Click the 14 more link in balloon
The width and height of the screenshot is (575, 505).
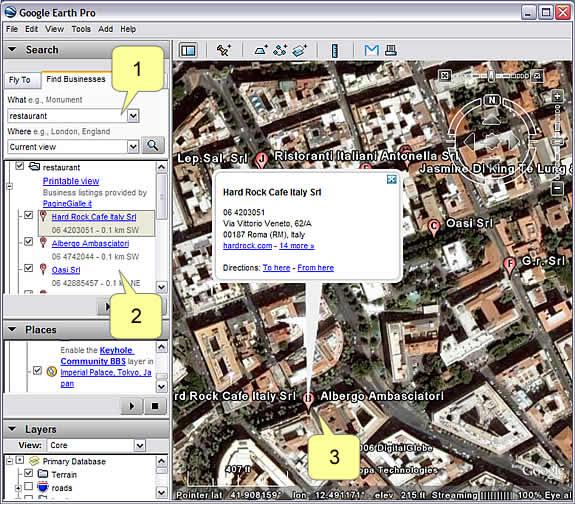(297, 246)
